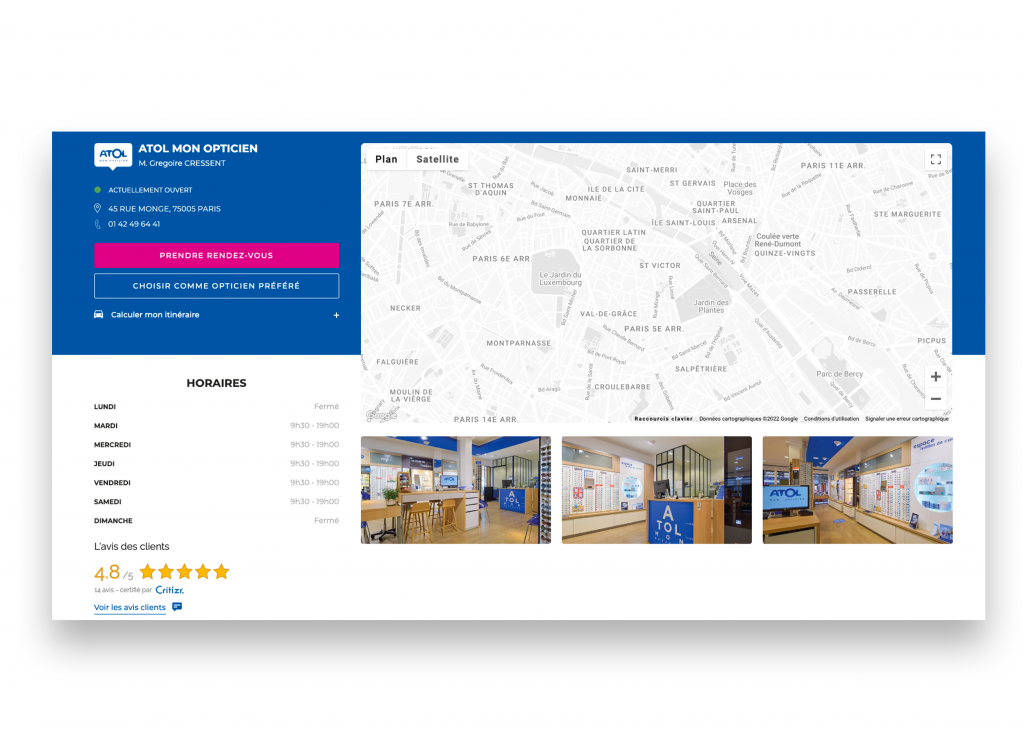
Task: Click the ST VICTOR map label
Action: pos(660,266)
